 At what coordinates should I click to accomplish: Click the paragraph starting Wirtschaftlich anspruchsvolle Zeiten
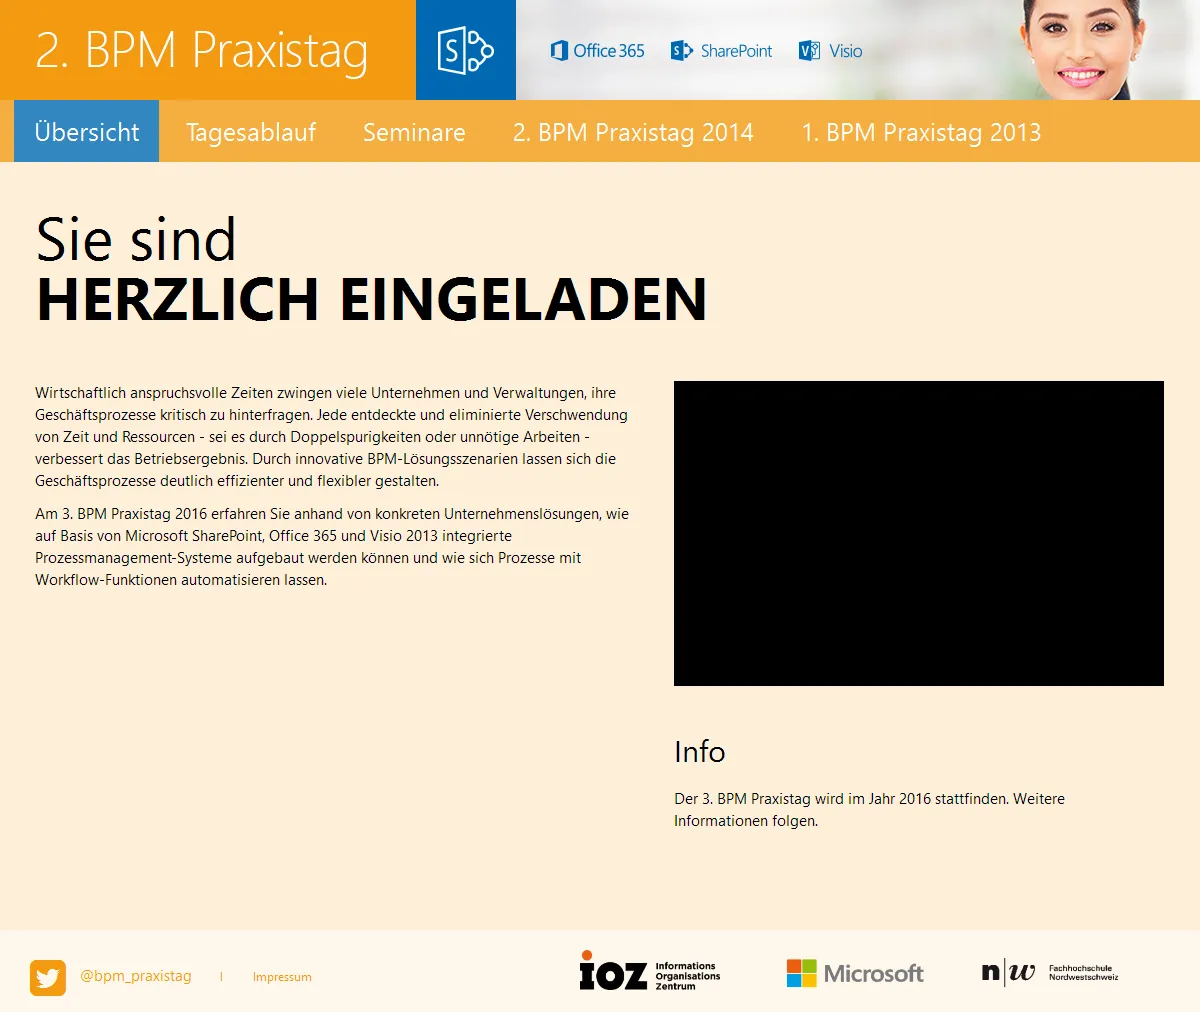click(x=332, y=437)
